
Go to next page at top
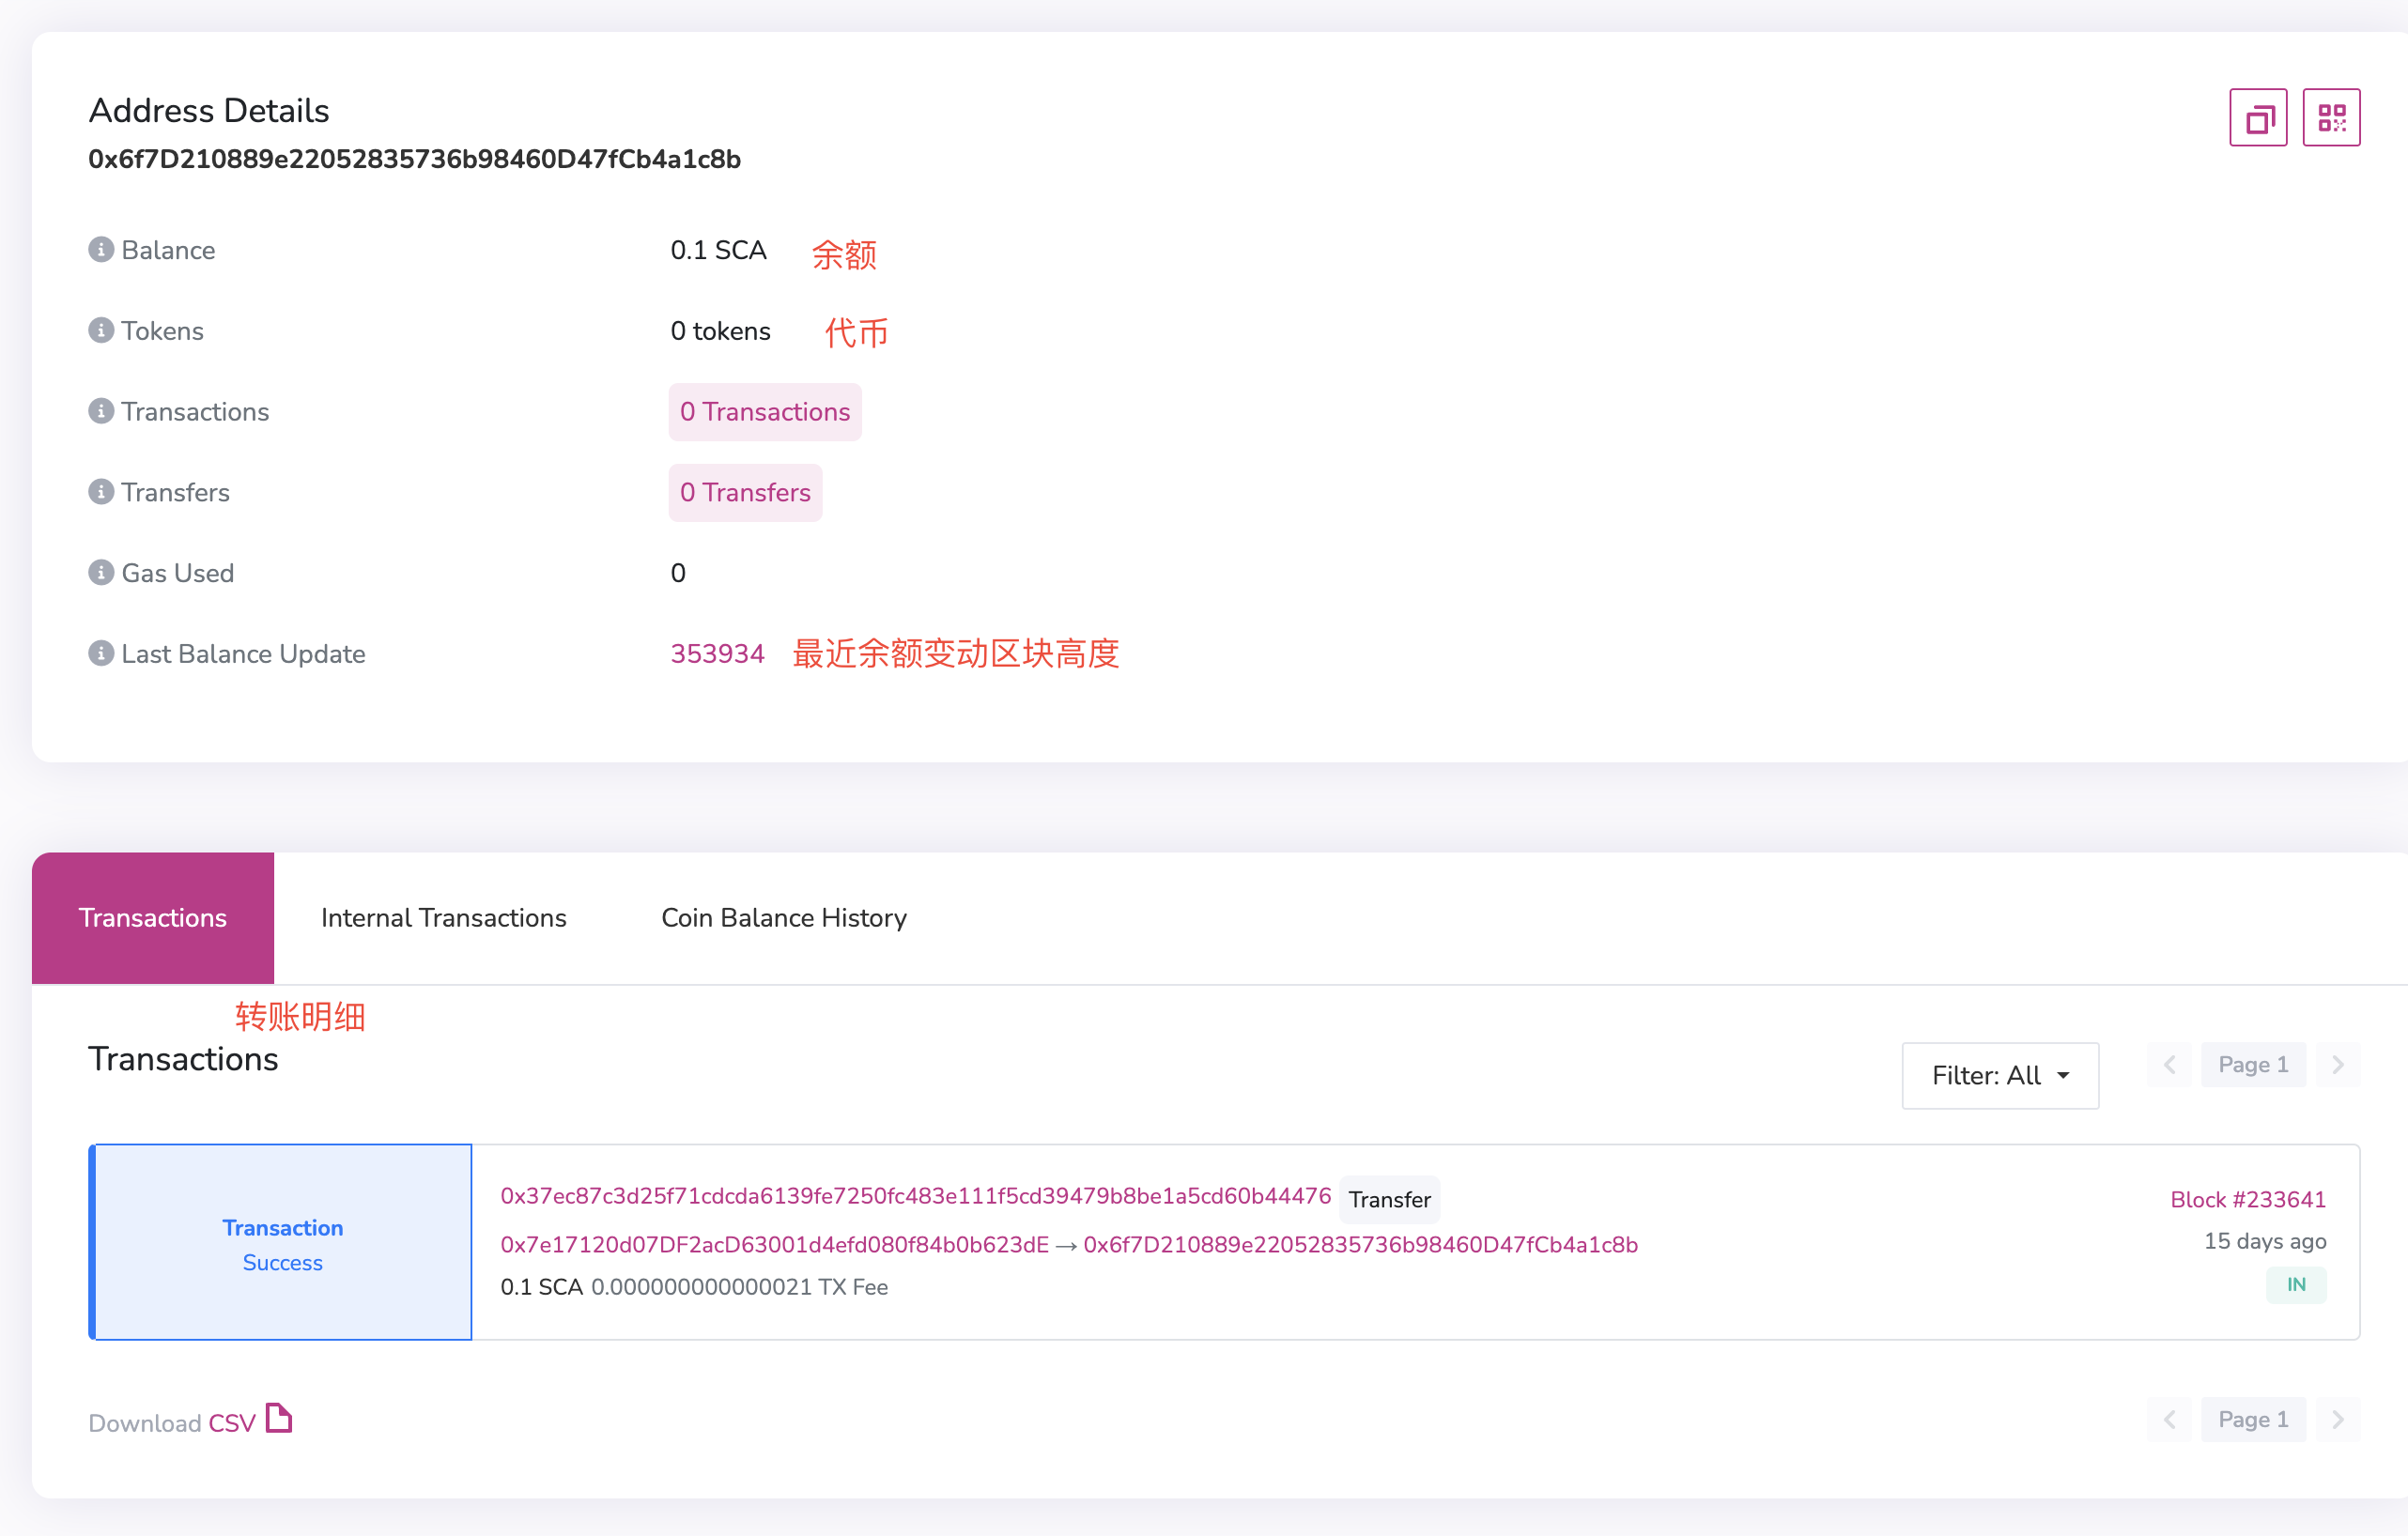coord(2338,1064)
